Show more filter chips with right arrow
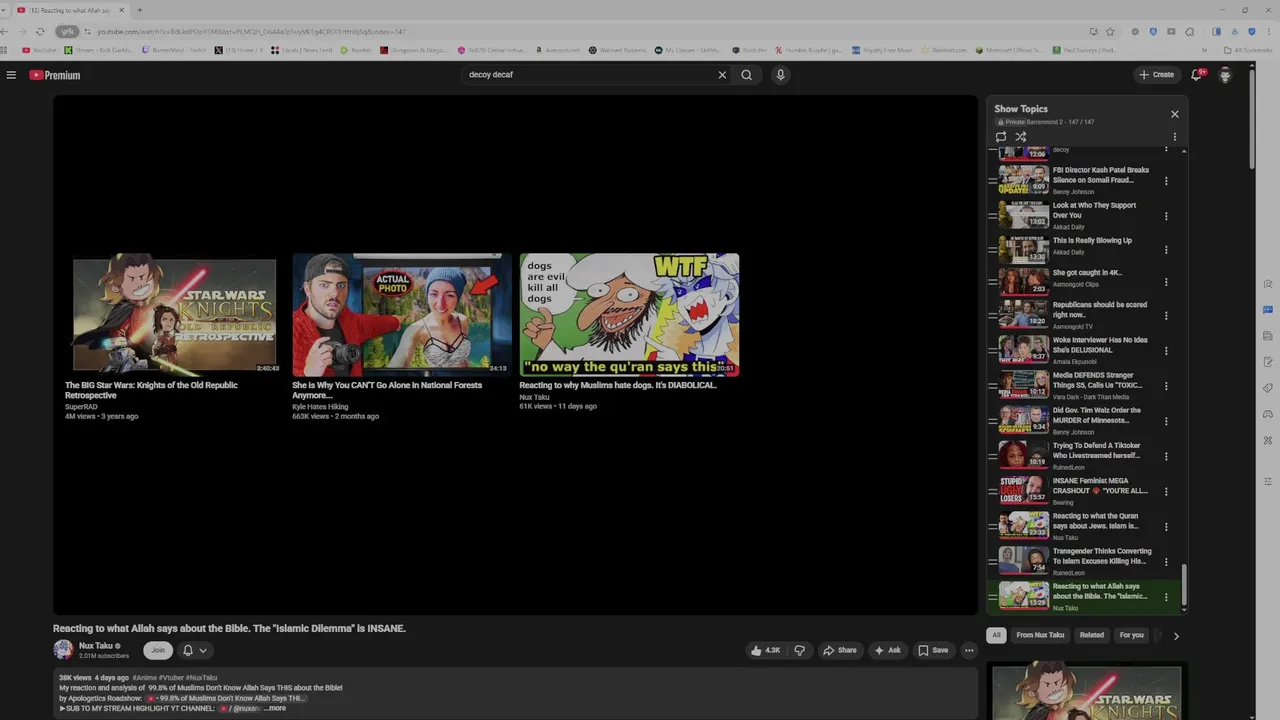The width and height of the screenshot is (1280, 720). (1176, 635)
